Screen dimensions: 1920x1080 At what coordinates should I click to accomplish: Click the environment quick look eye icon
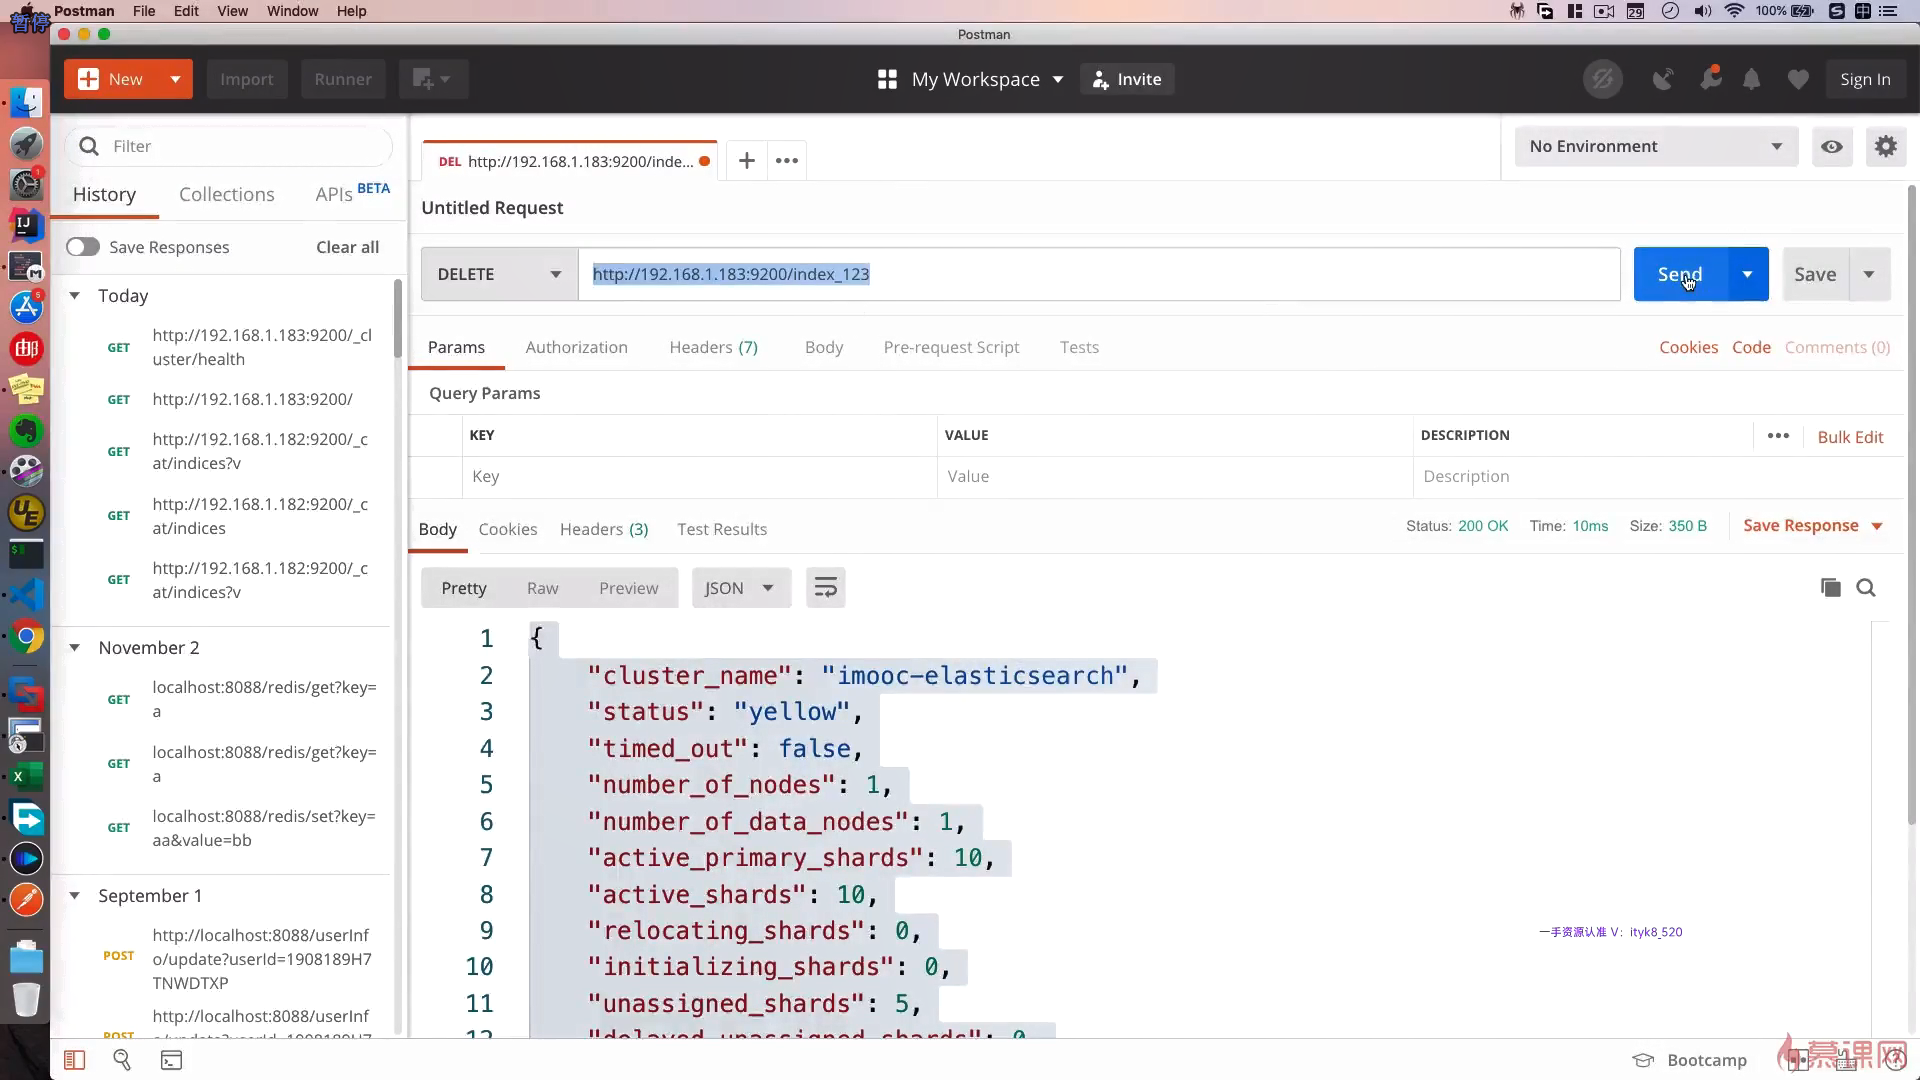point(1832,146)
